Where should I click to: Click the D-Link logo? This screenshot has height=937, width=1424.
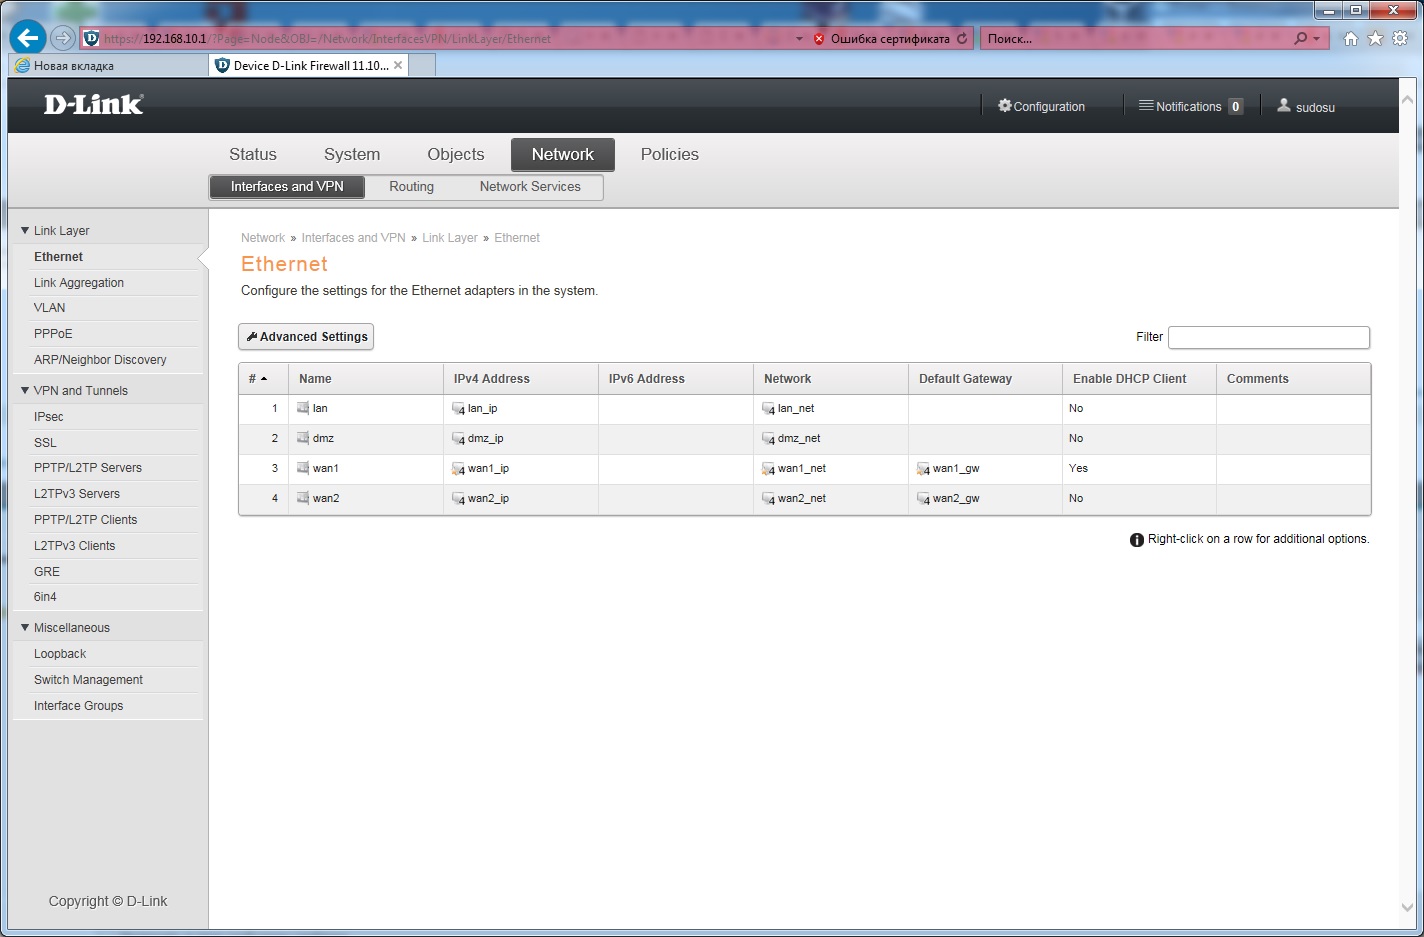coord(94,104)
